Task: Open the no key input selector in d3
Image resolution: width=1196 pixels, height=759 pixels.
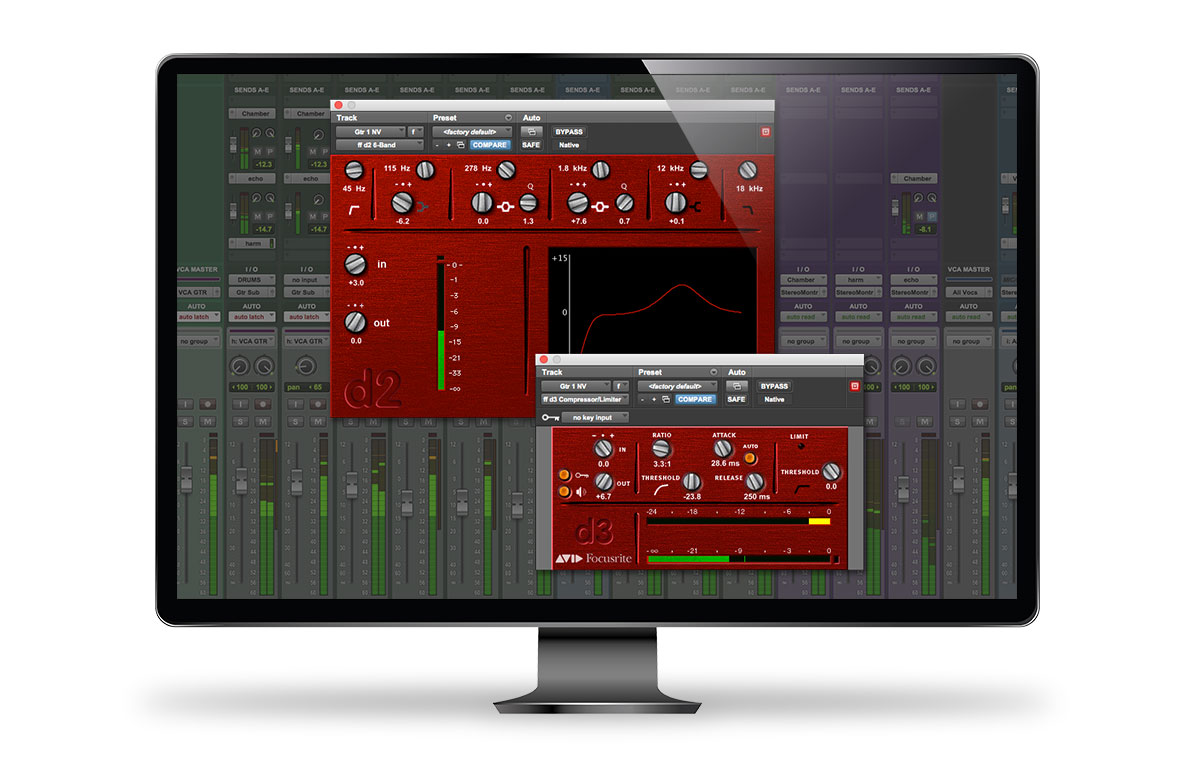Action: tap(595, 418)
